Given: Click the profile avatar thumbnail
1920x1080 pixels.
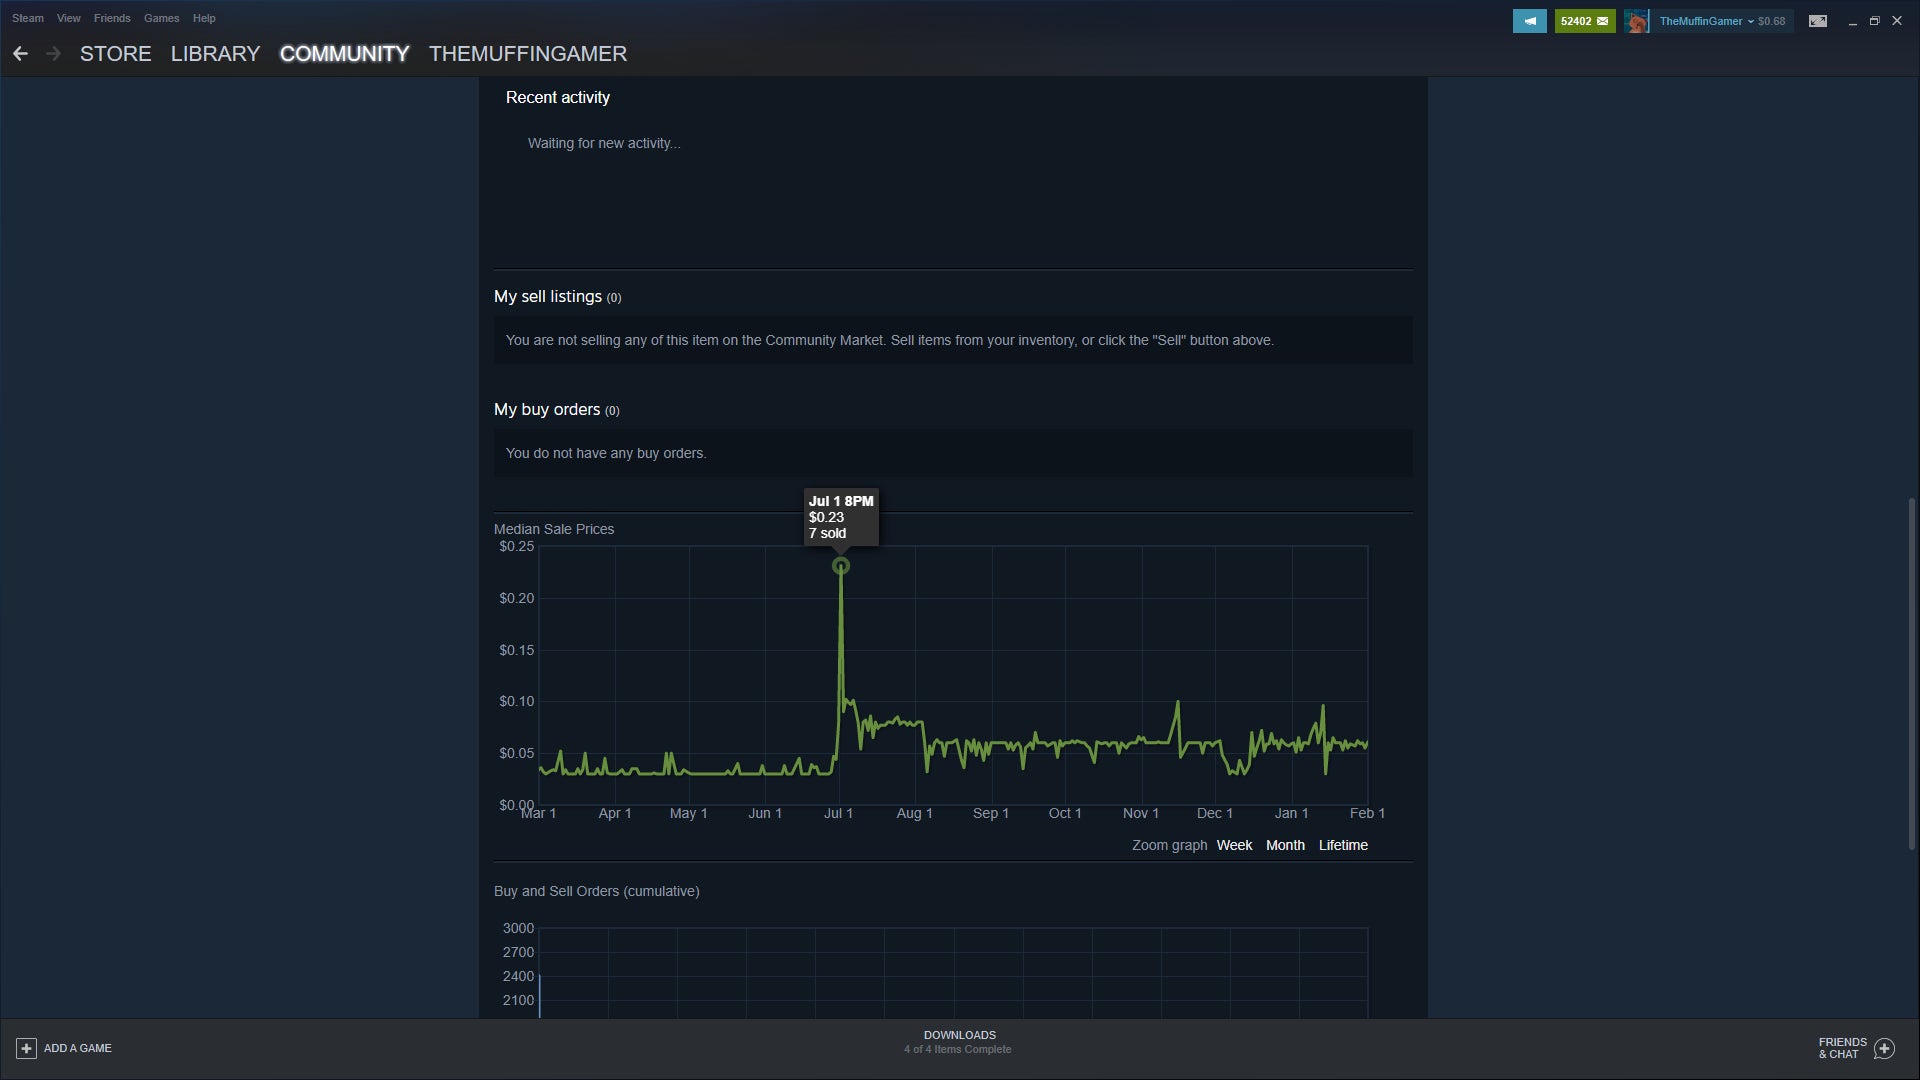Looking at the screenshot, I should tap(1636, 21).
